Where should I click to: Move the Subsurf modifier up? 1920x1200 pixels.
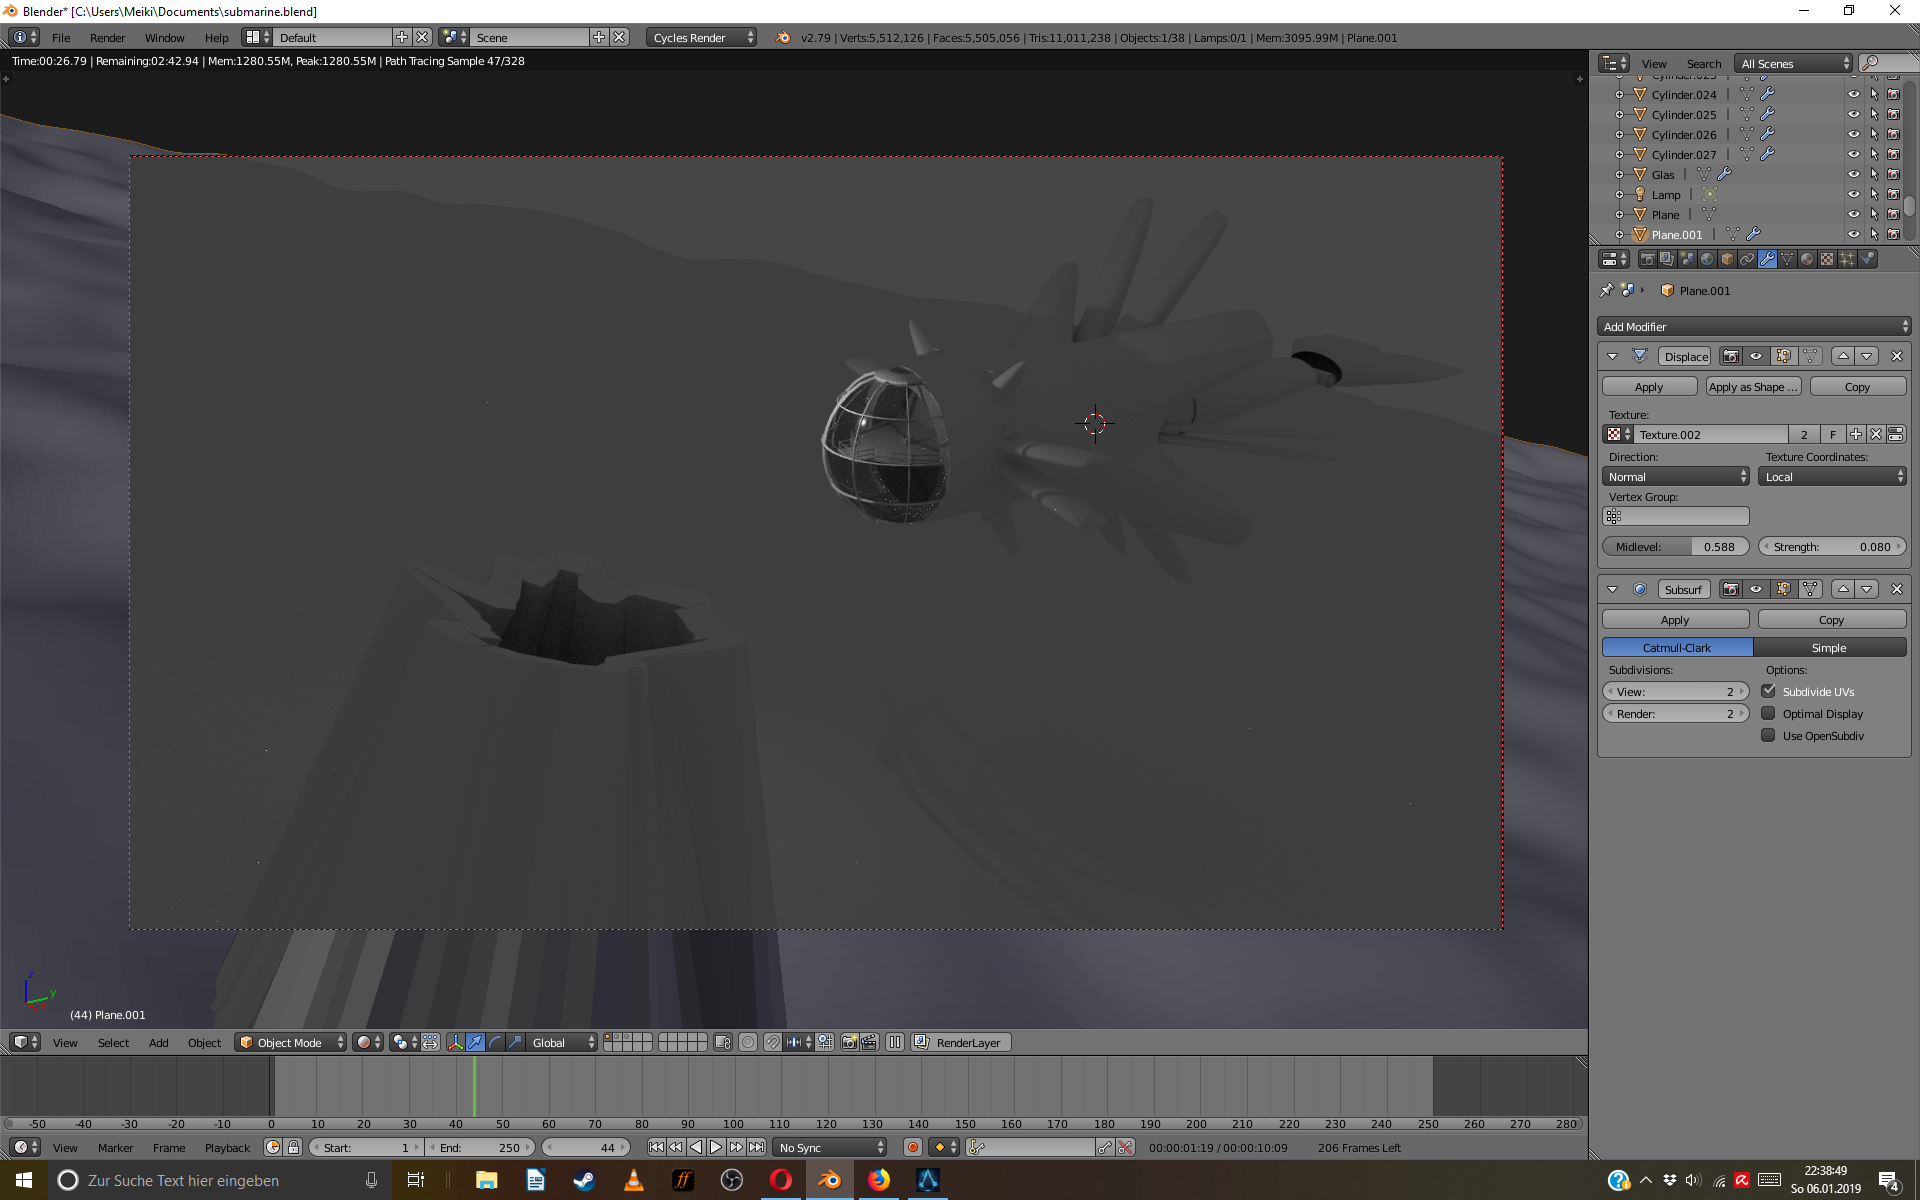[1843, 589]
